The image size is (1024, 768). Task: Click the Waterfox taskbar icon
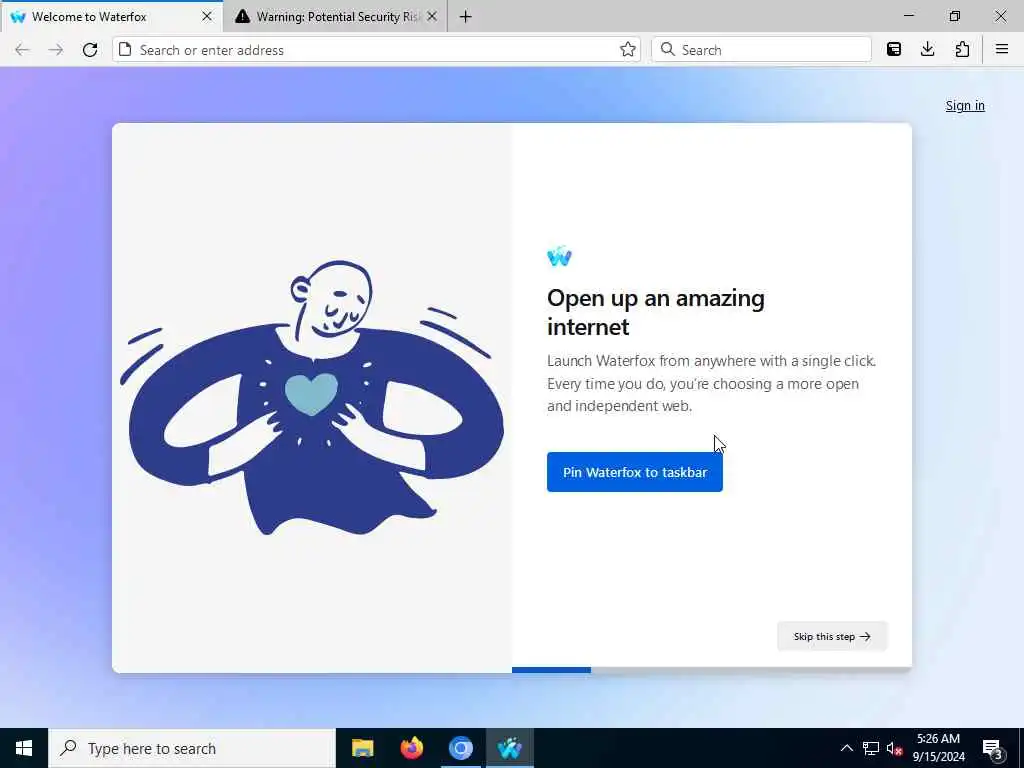click(x=509, y=748)
